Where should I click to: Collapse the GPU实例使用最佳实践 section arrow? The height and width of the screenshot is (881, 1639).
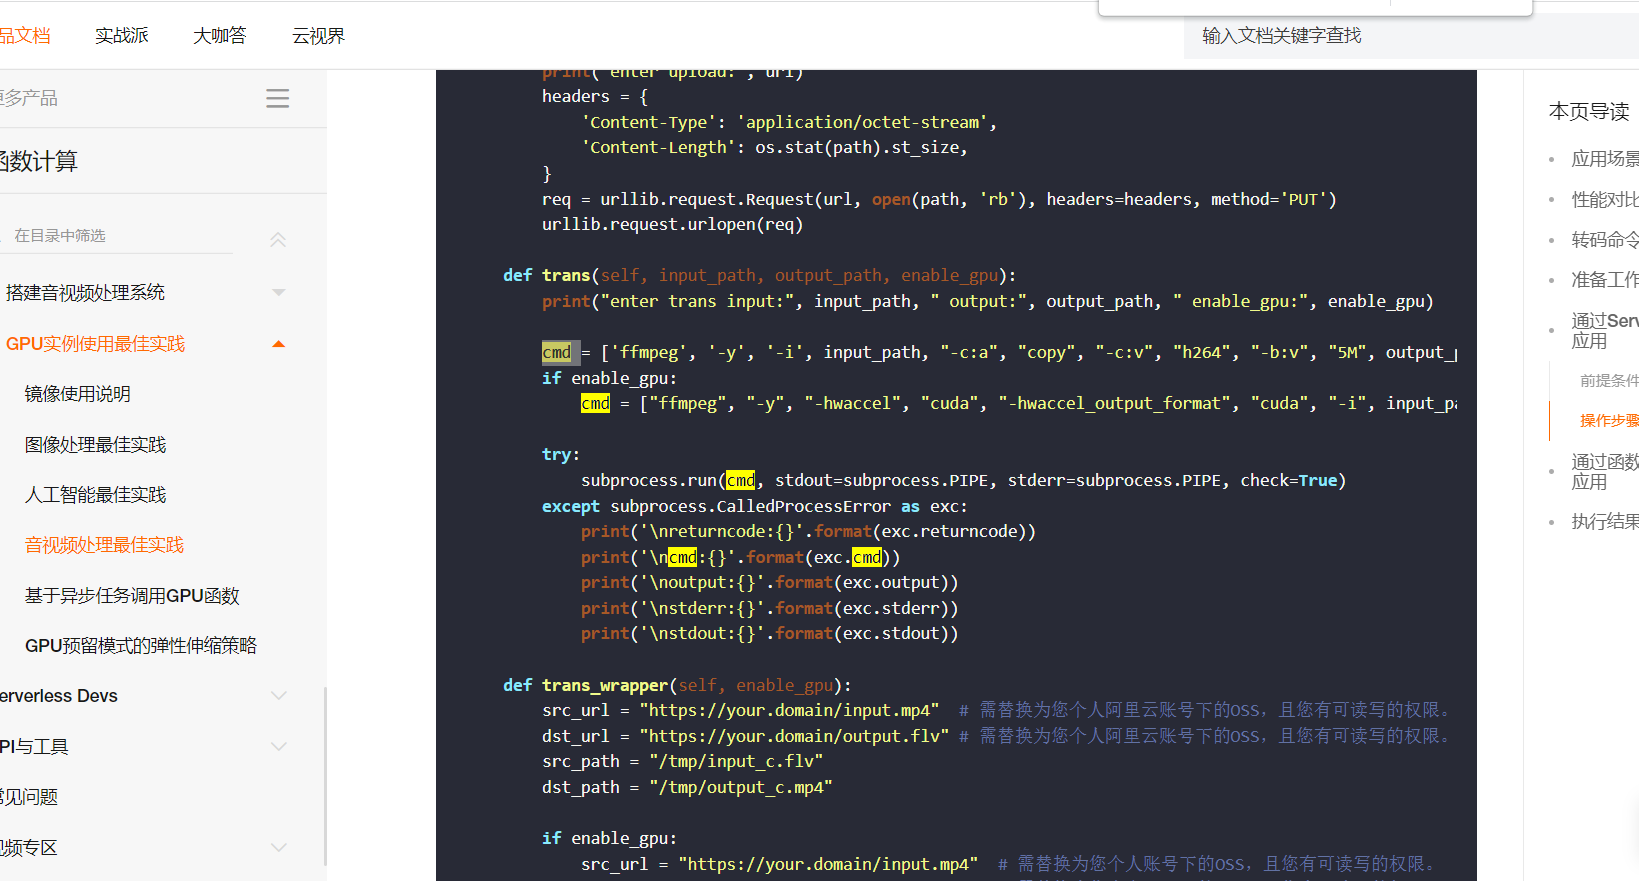pos(279,344)
